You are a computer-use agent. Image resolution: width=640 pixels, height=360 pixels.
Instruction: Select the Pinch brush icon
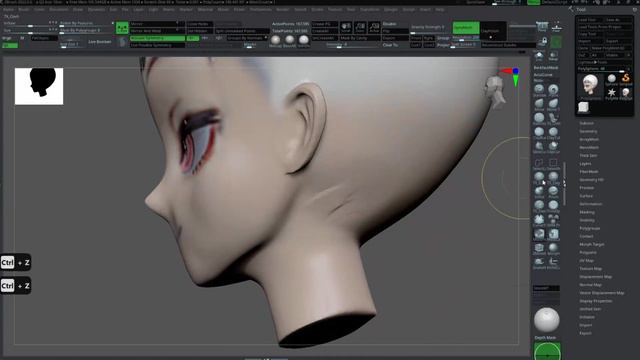[553, 191]
